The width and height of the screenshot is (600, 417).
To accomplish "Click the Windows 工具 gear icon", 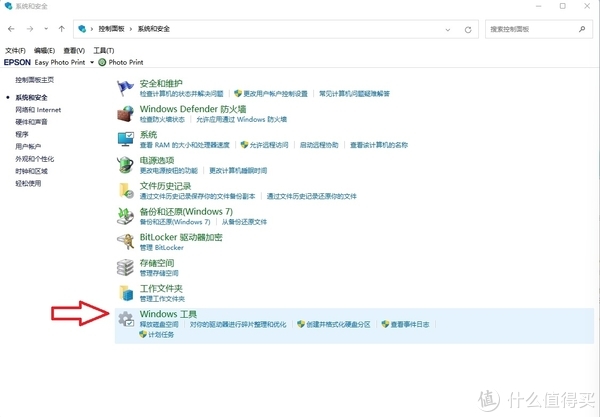I will [126, 319].
